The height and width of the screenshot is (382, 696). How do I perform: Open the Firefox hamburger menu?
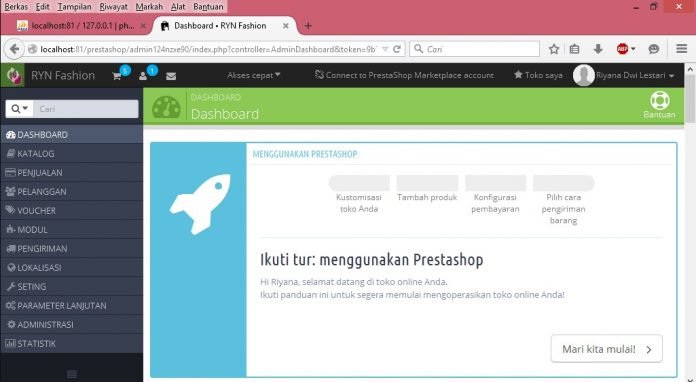pyautogui.click(x=681, y=49)
